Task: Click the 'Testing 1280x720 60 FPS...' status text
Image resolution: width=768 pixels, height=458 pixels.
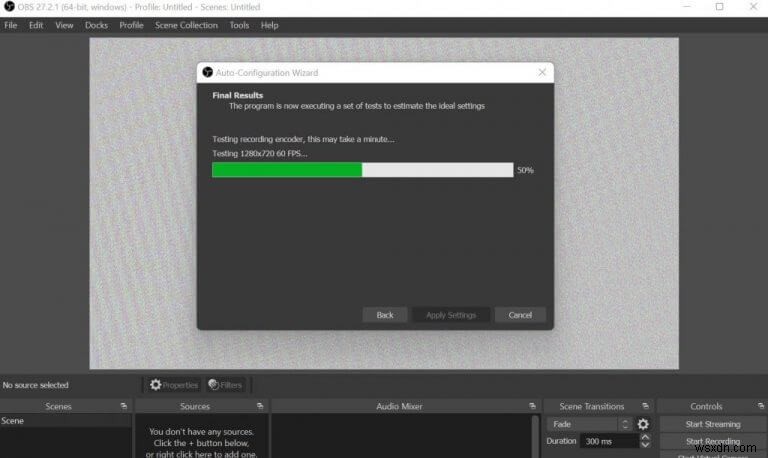Action: coord(260,154)
